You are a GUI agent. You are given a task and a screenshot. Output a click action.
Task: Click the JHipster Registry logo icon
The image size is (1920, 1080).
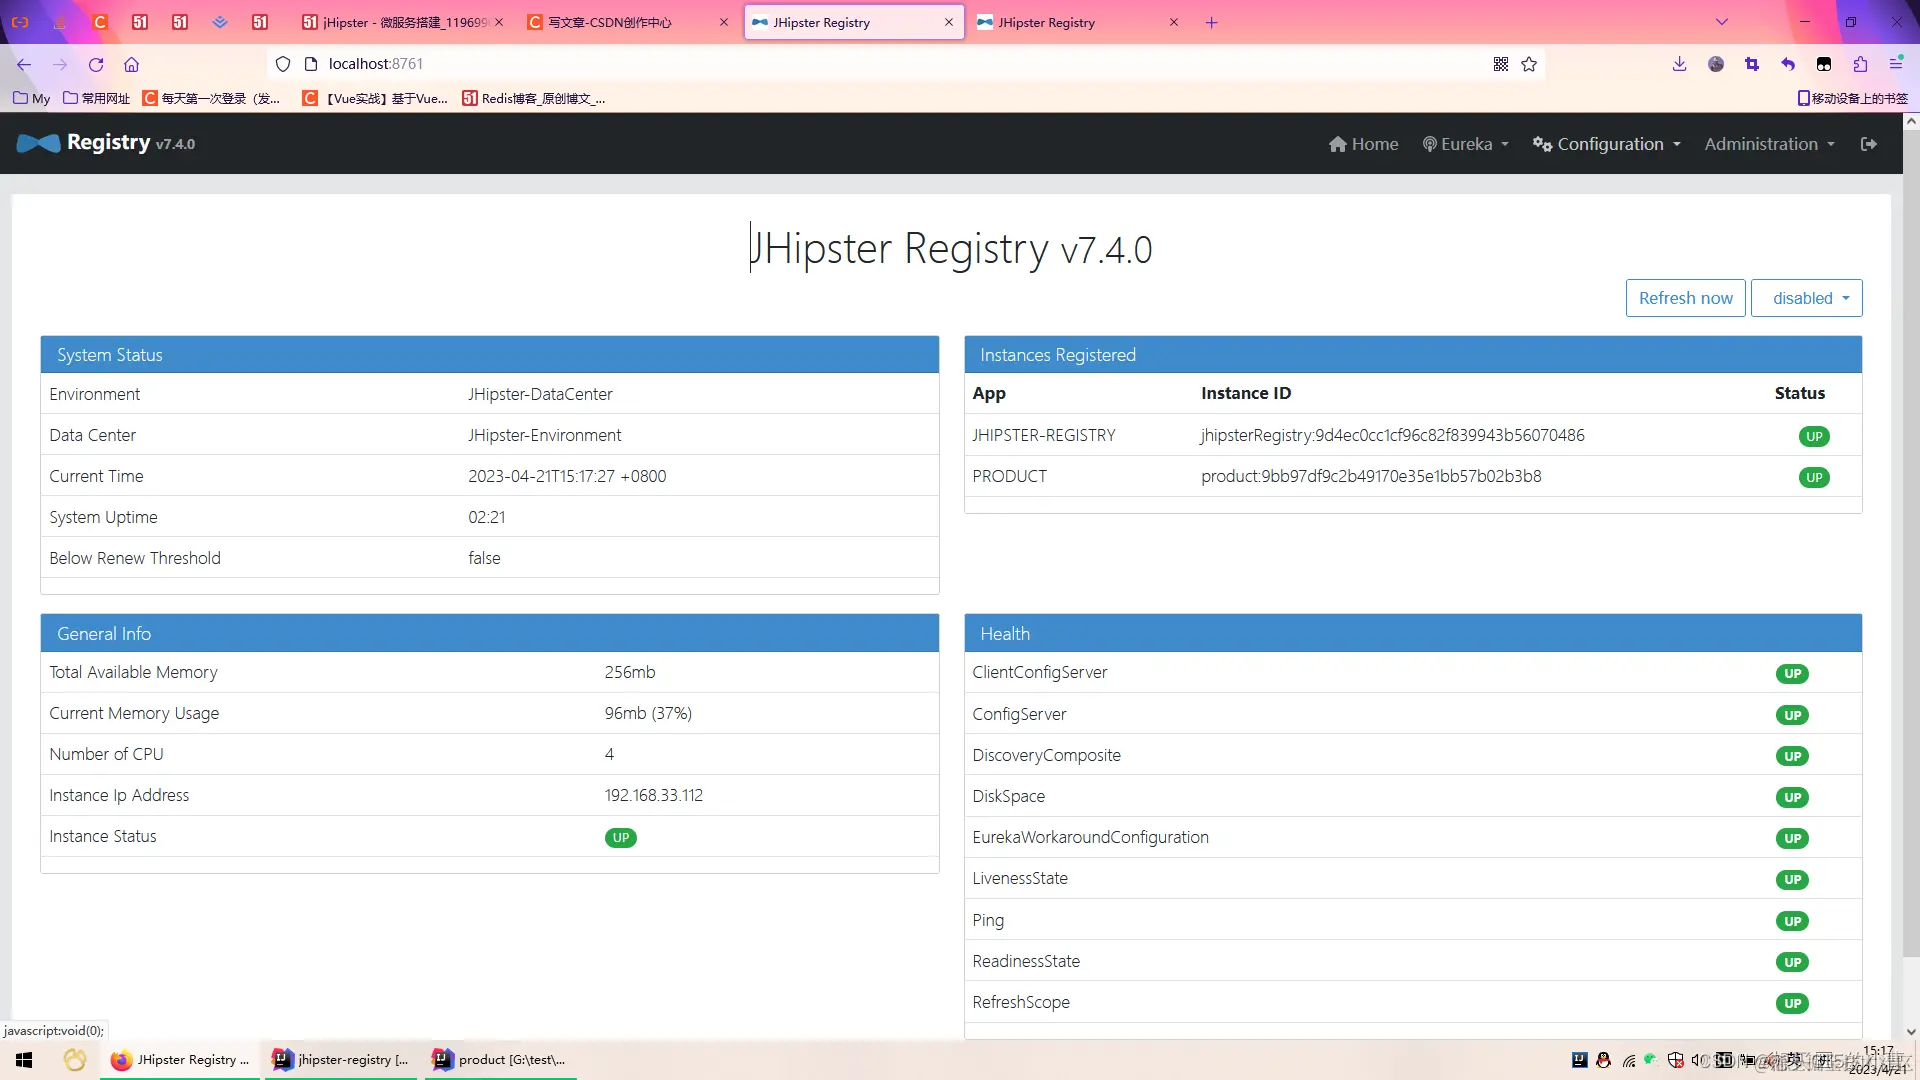pyautogui.click(x=38, y=144)
